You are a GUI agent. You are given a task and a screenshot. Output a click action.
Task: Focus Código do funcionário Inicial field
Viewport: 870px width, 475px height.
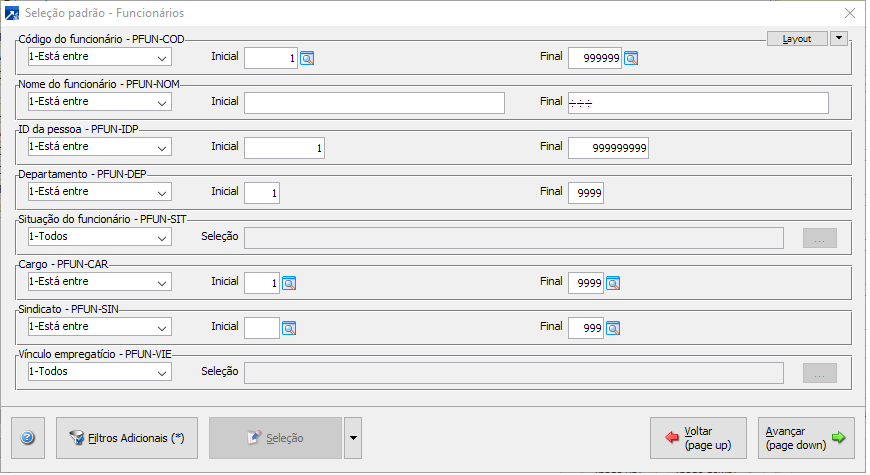pos(271,58)
